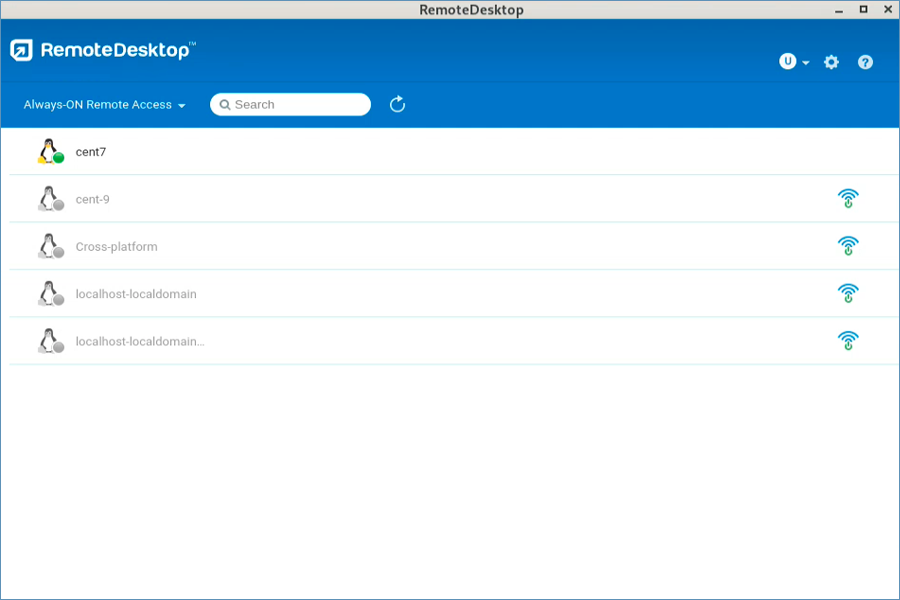Click the Cross-platform Linux penguin icon
Viewport: 900px width, 600px height.
[x=50, y=246]
